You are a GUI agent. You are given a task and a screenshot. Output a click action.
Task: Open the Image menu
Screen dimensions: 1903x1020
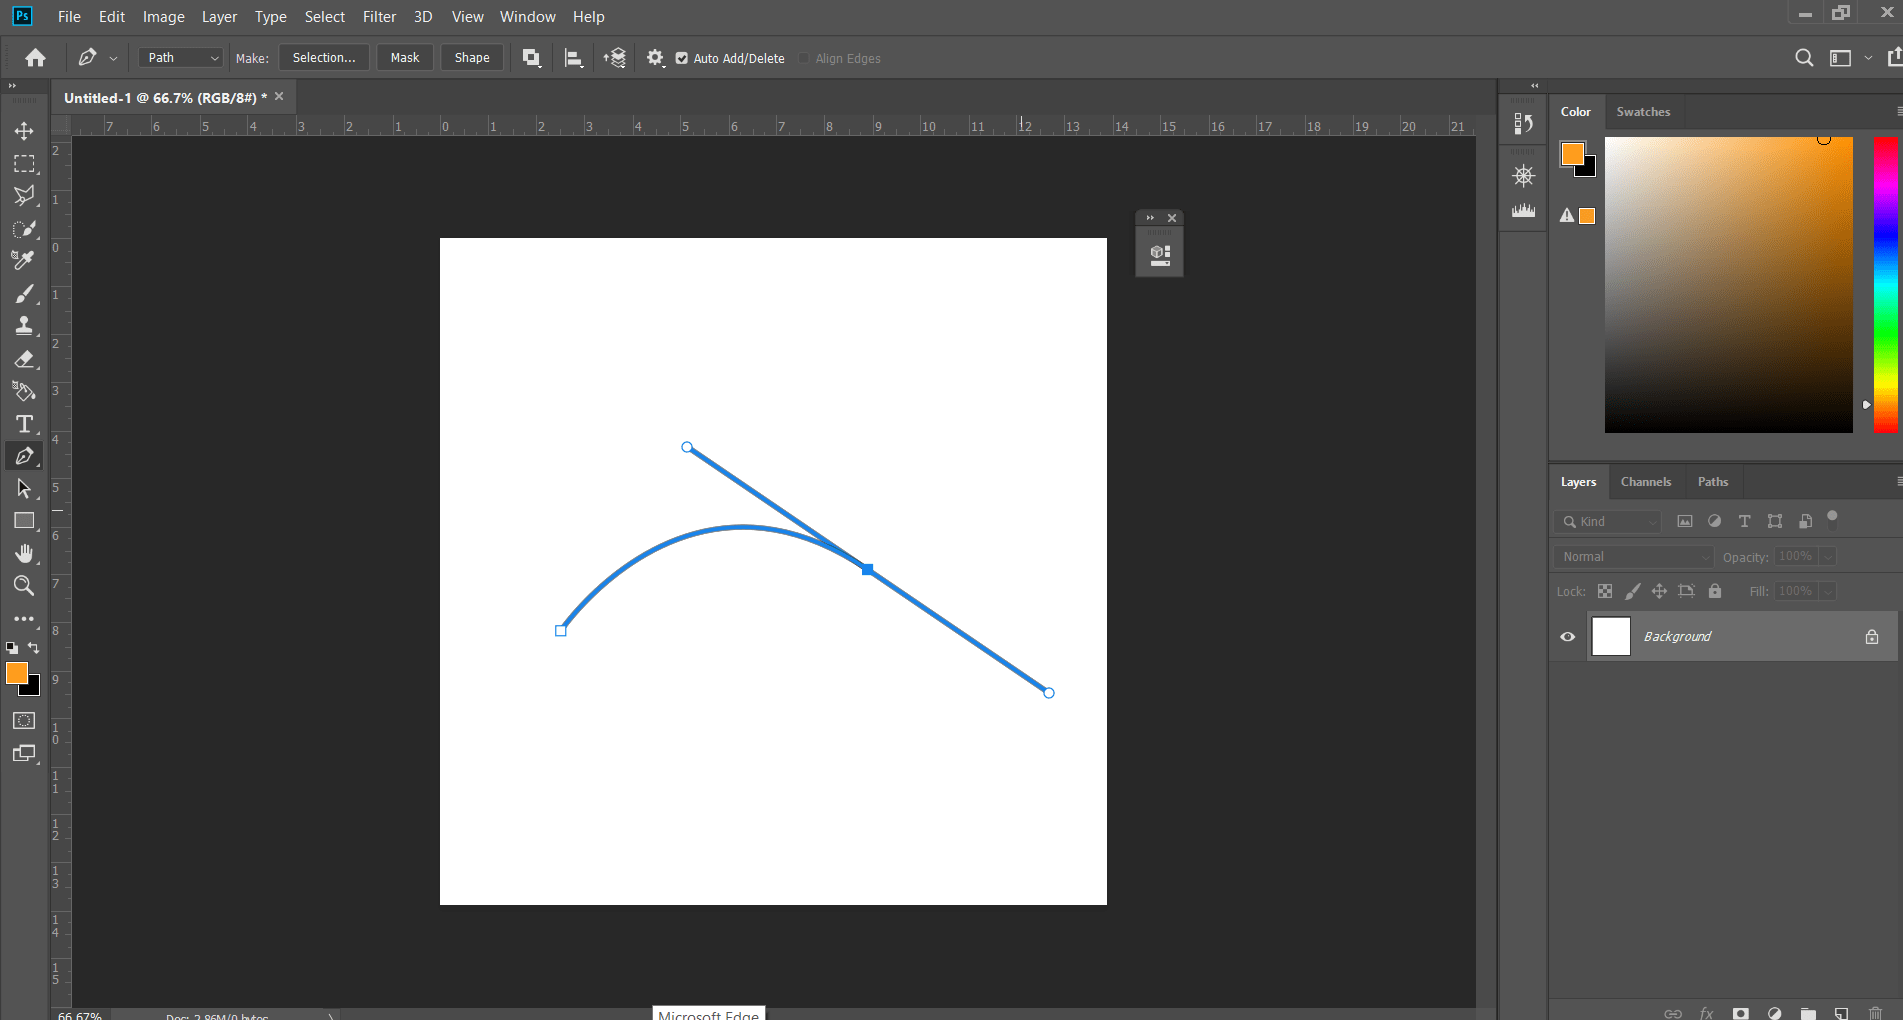pos(164,17)
